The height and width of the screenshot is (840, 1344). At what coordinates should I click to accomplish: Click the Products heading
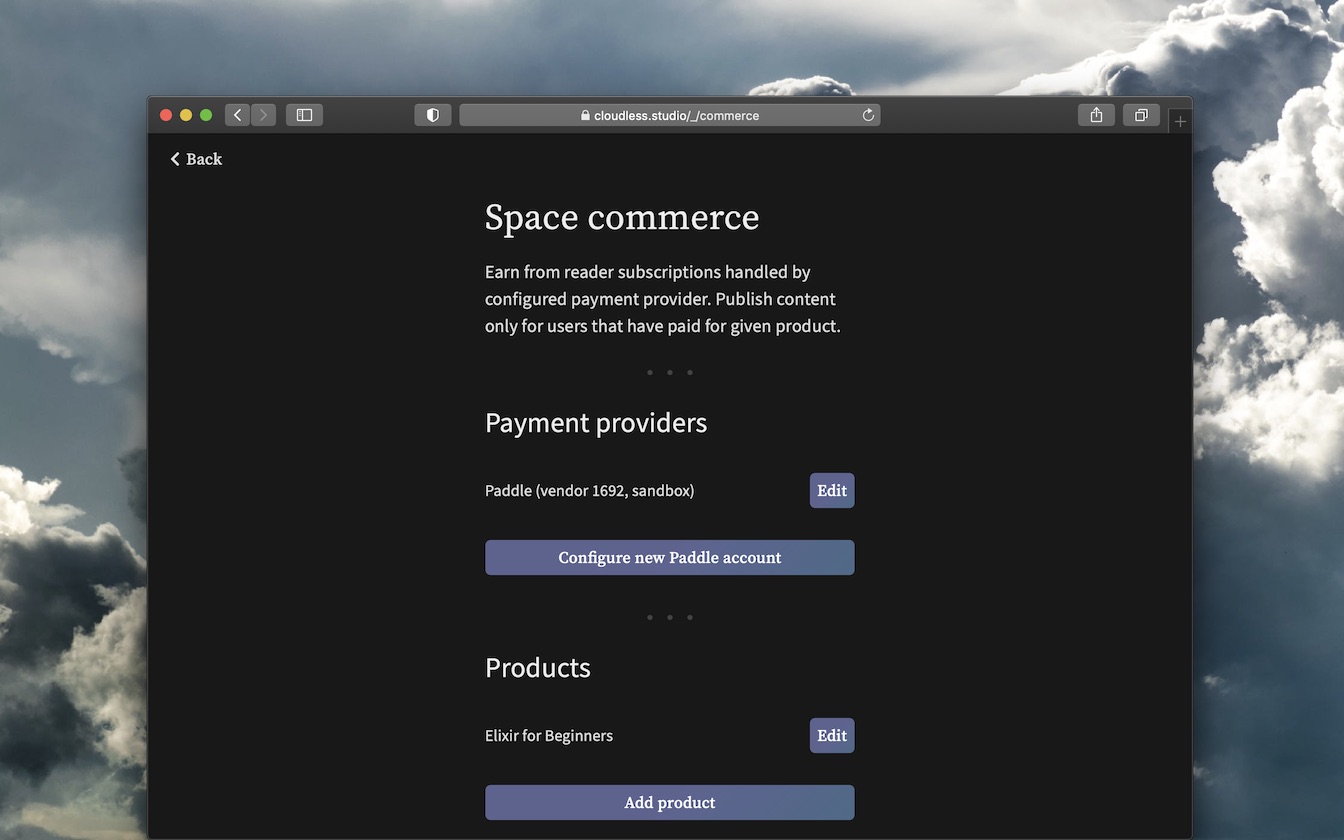point(538,668)
